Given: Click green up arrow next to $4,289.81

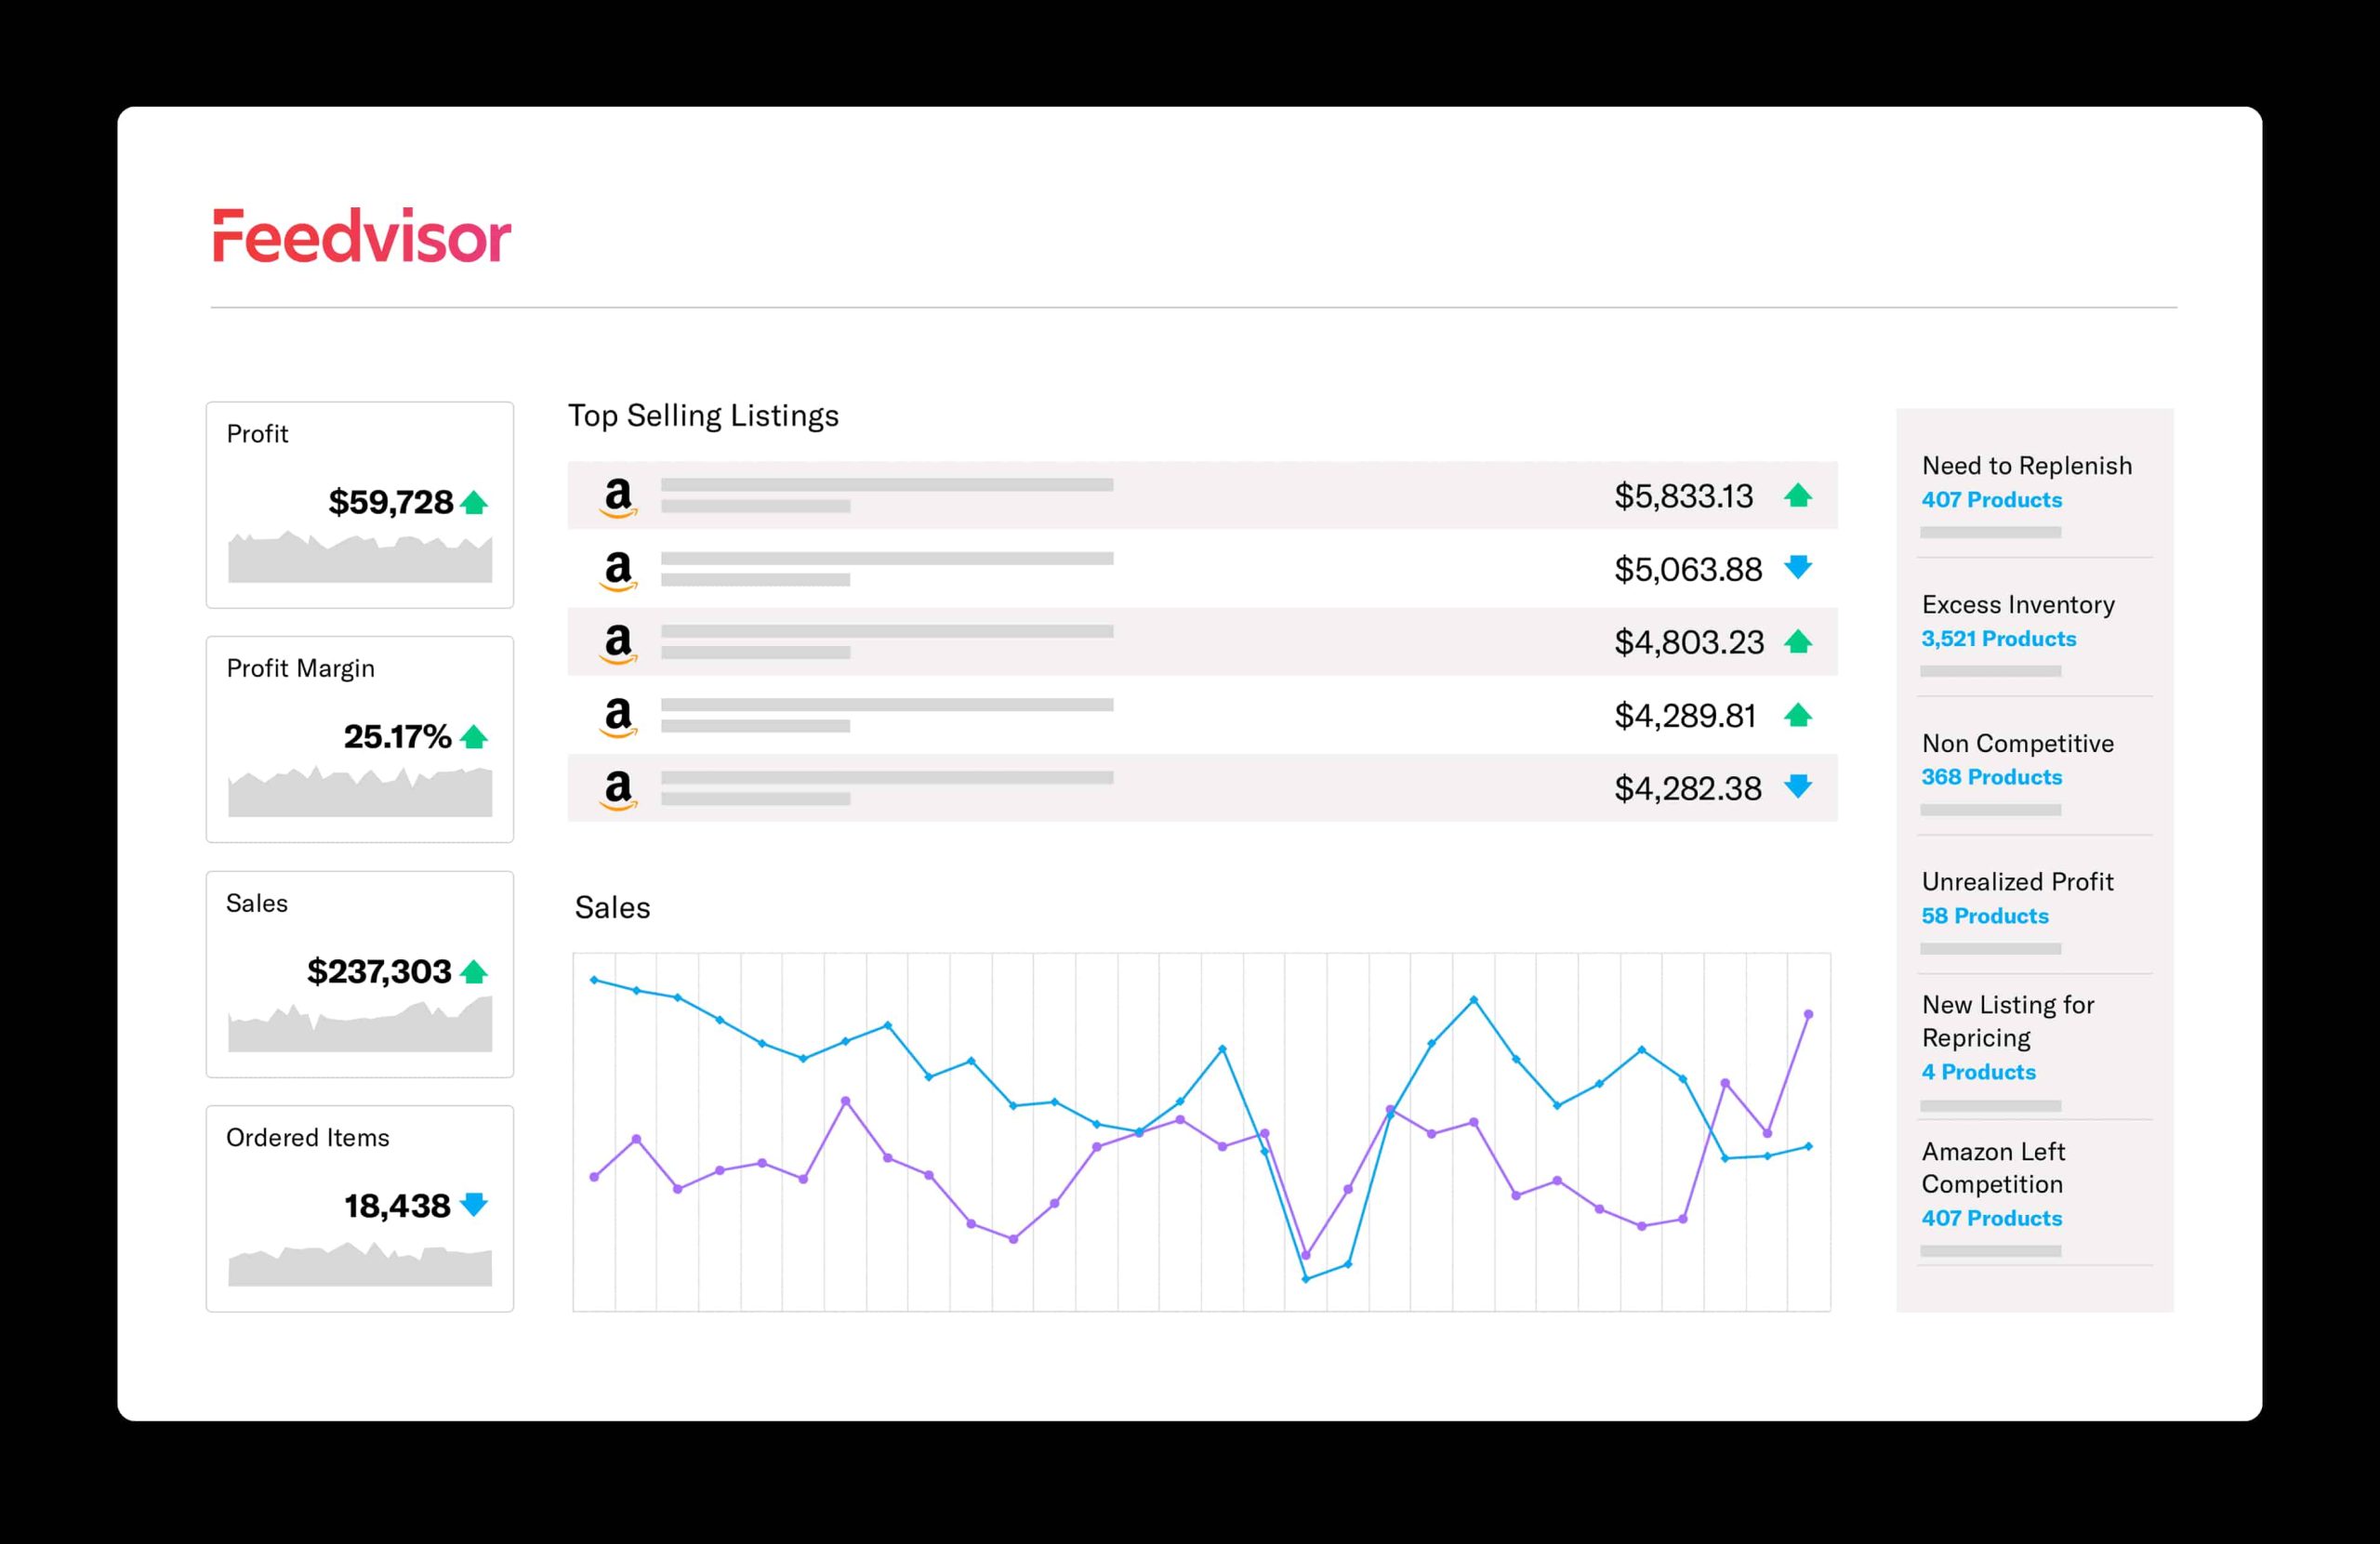Looking at the screenshot, I should point(1798,714).
